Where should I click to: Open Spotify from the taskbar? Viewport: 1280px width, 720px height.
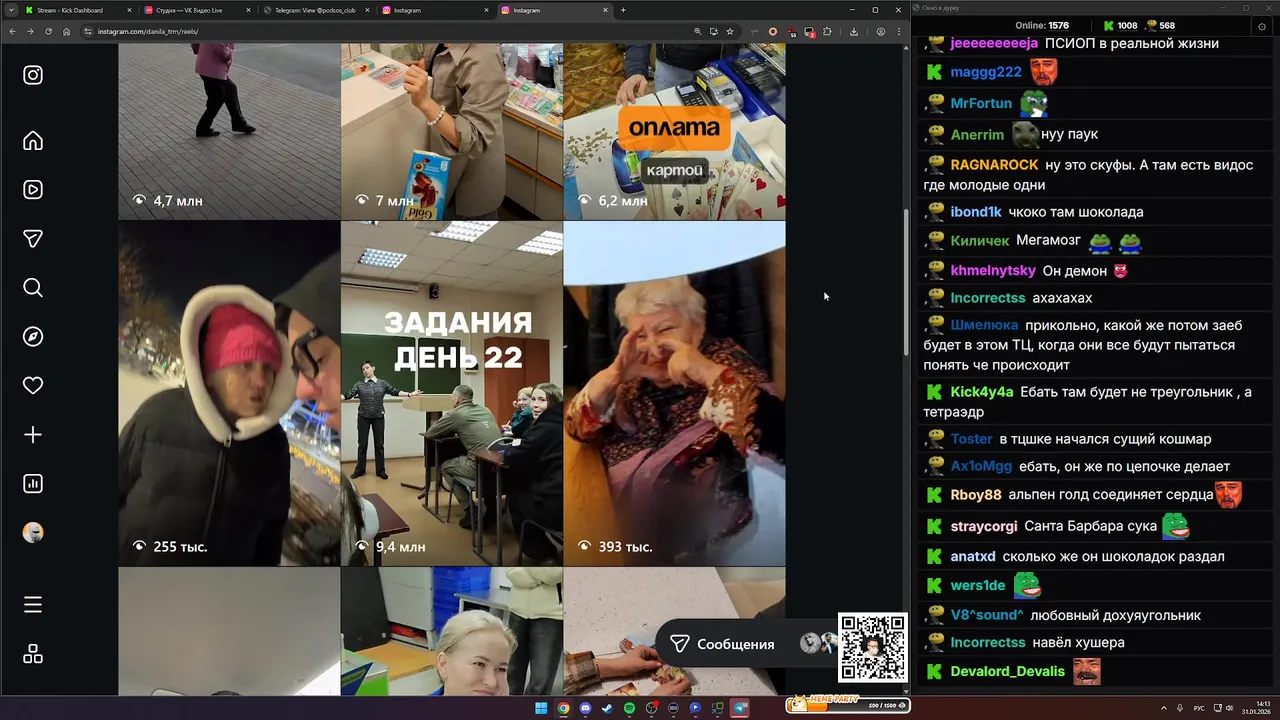tap(629, 708)
